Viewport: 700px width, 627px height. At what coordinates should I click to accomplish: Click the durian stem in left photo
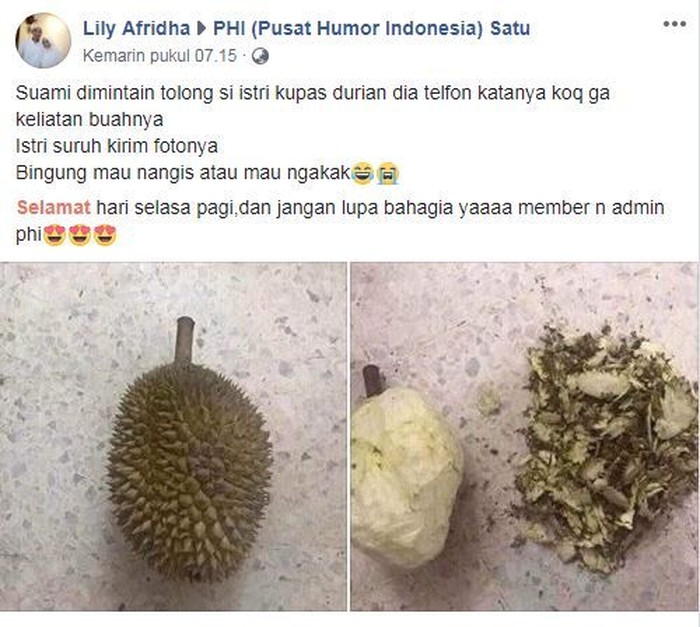(185, 342)
